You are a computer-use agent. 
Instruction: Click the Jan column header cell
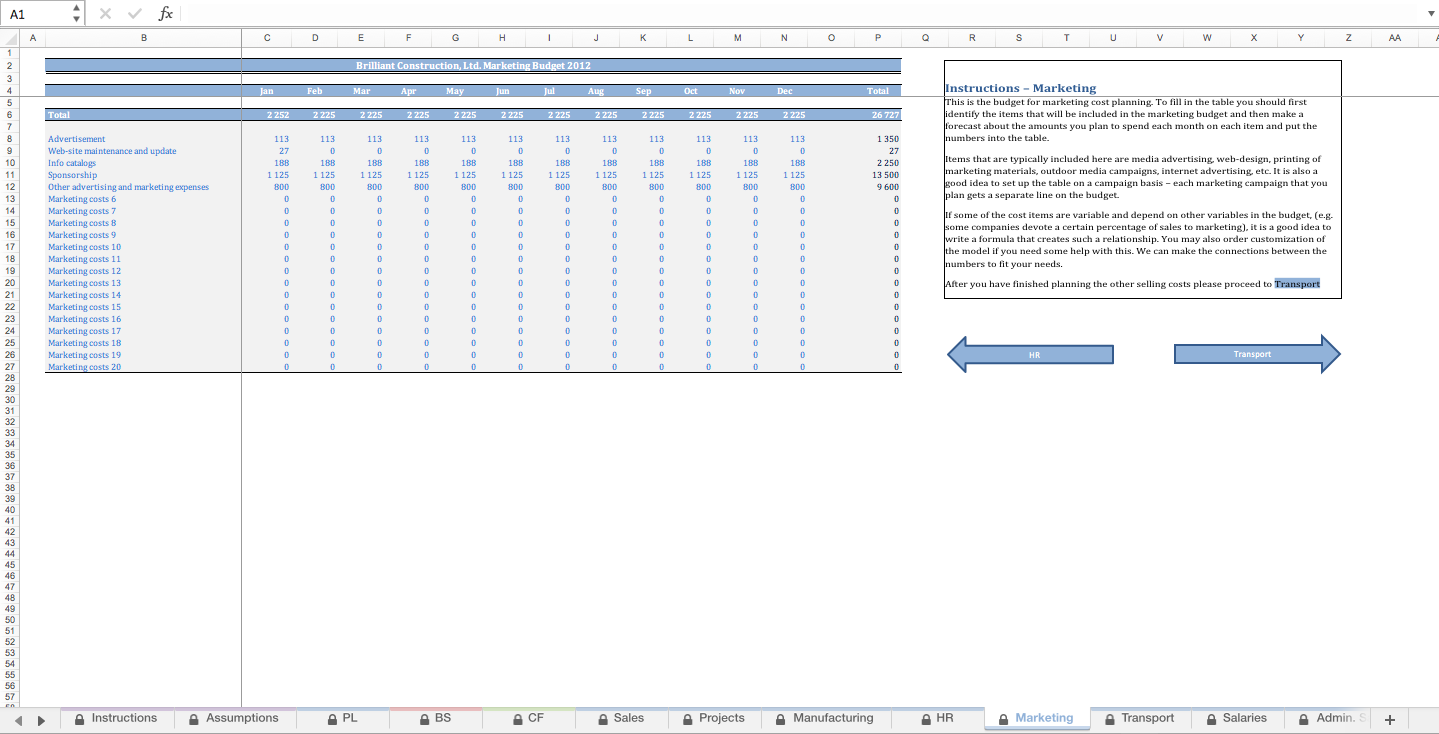266,91
